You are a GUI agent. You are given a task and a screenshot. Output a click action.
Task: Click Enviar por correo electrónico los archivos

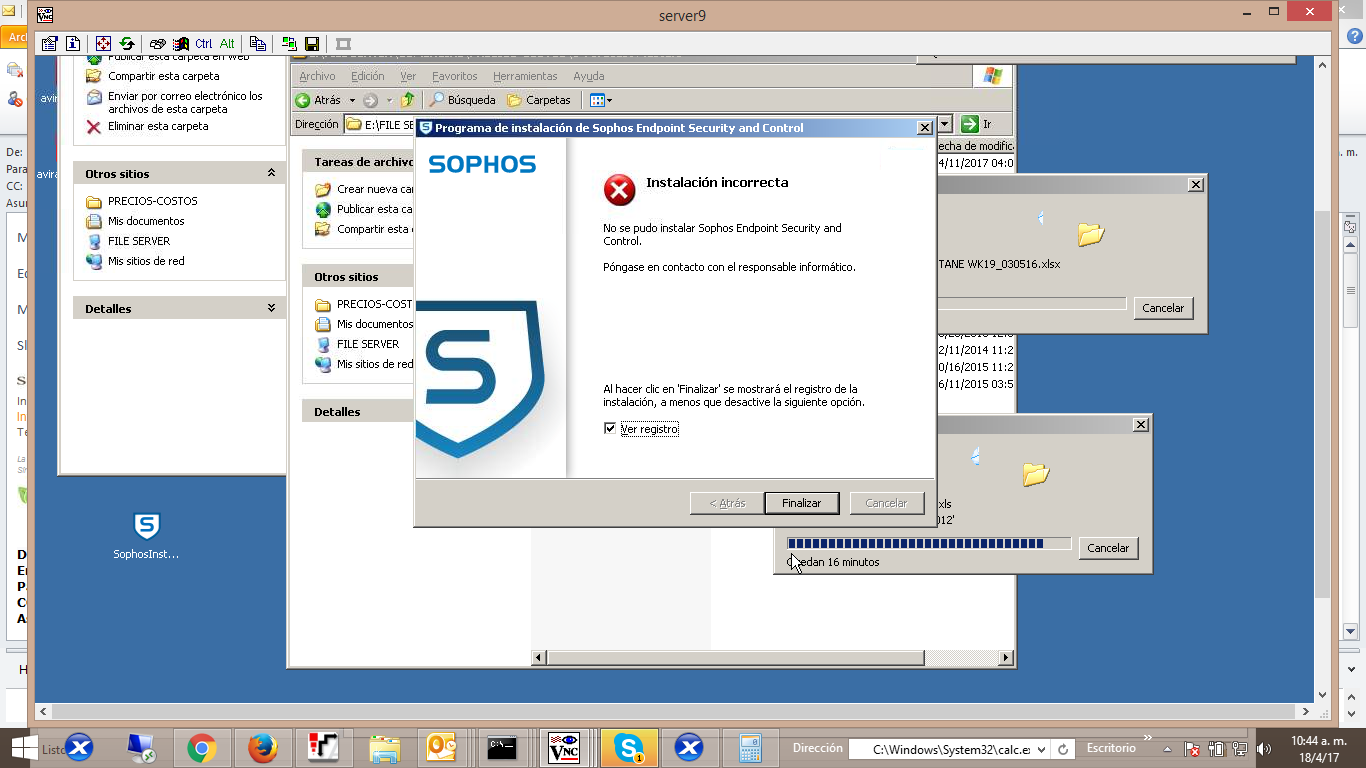tap(185, 102)
